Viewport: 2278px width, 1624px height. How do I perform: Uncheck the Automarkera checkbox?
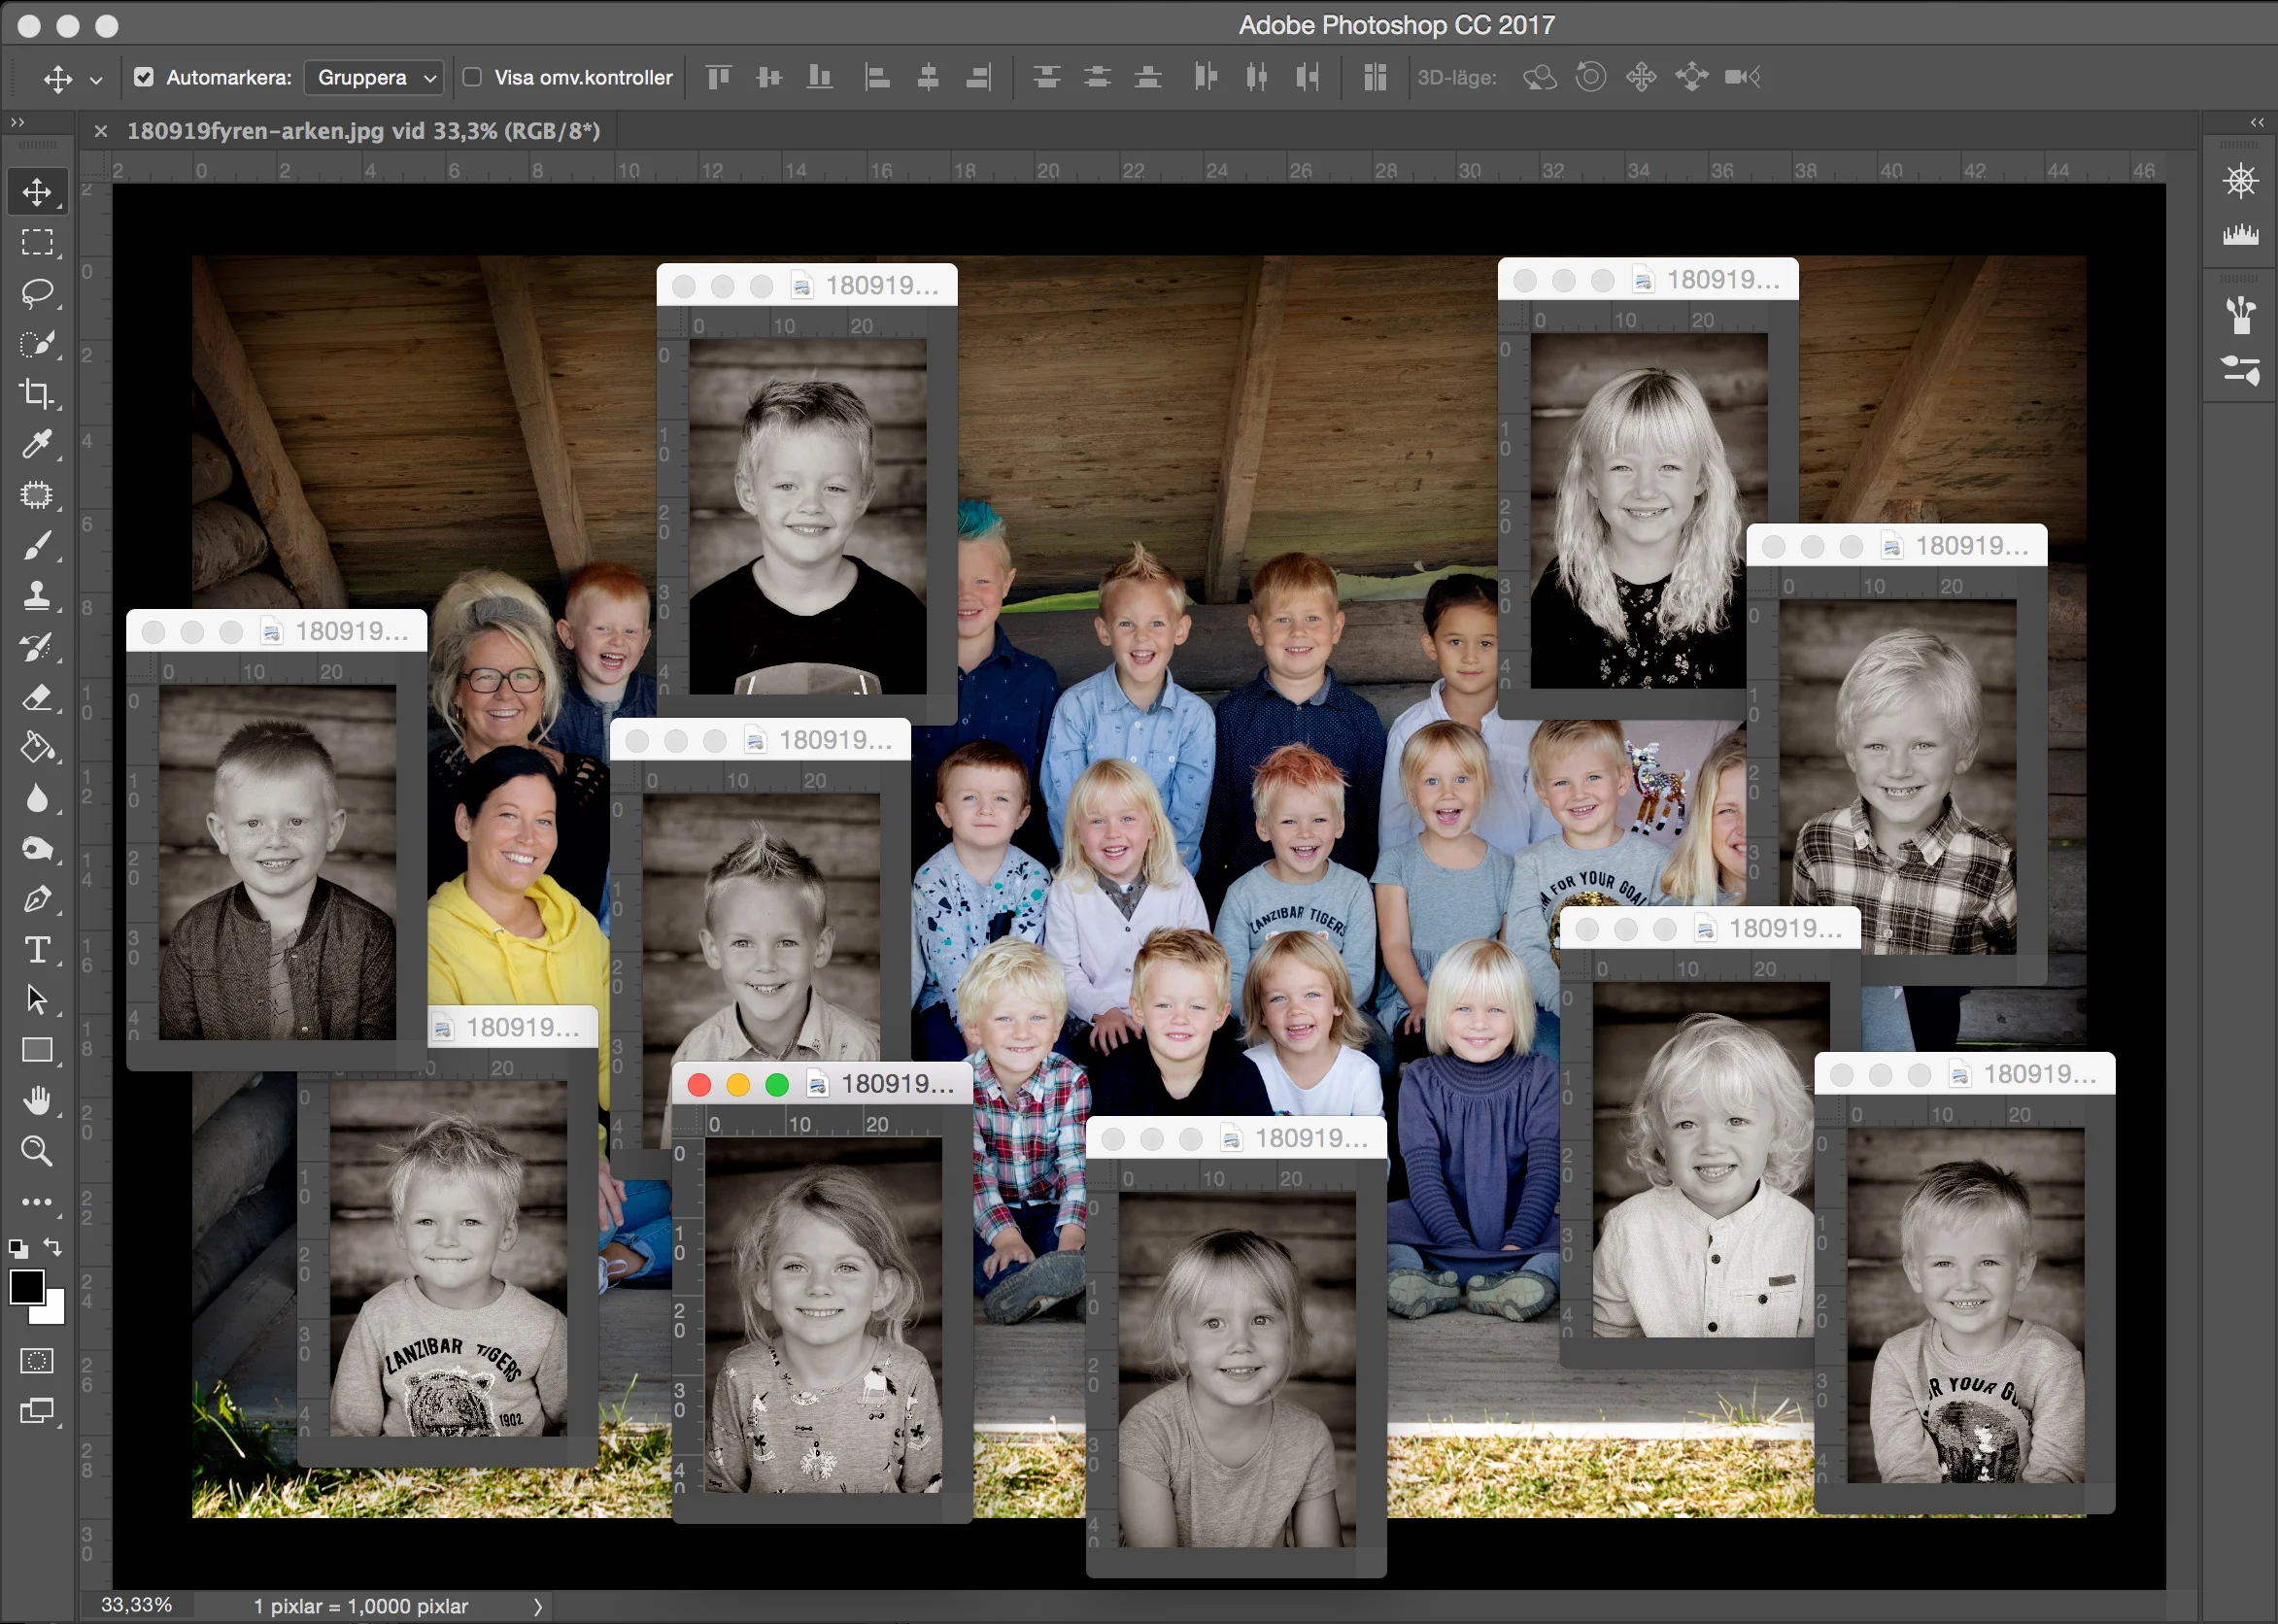pyautogui.click(x=144, y=77)
